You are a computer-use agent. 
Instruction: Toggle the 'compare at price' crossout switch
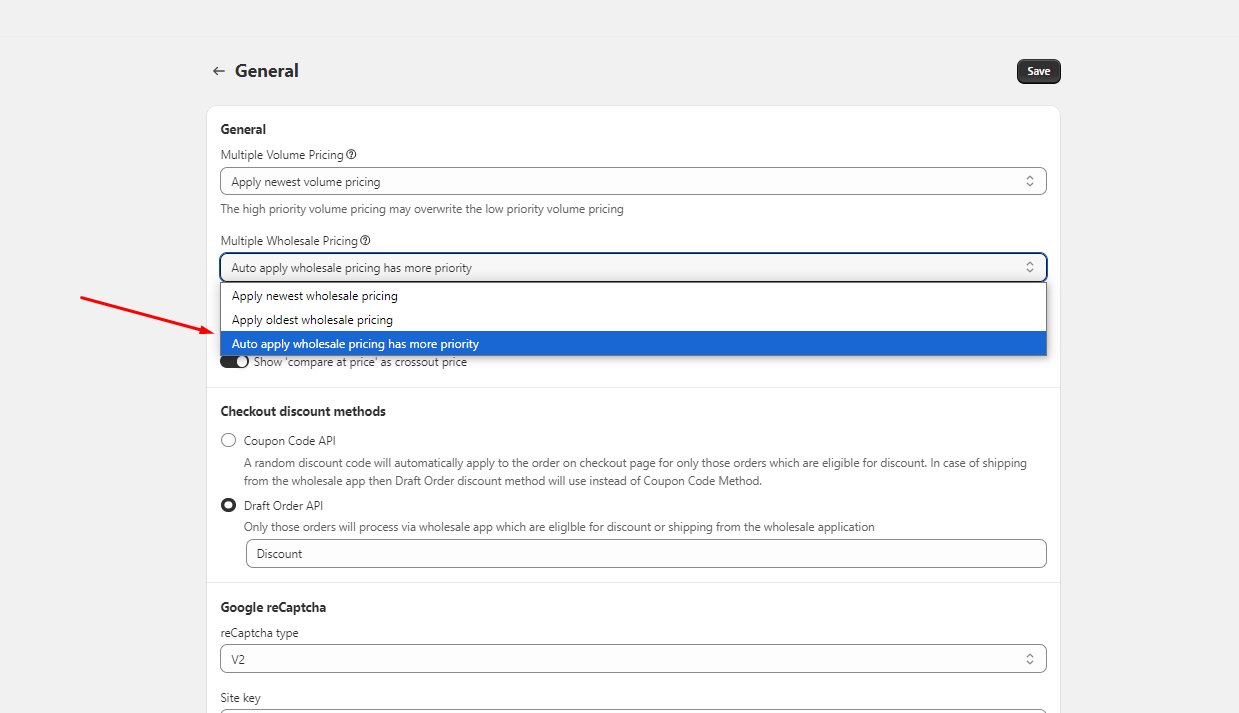[x=234, y=362]
